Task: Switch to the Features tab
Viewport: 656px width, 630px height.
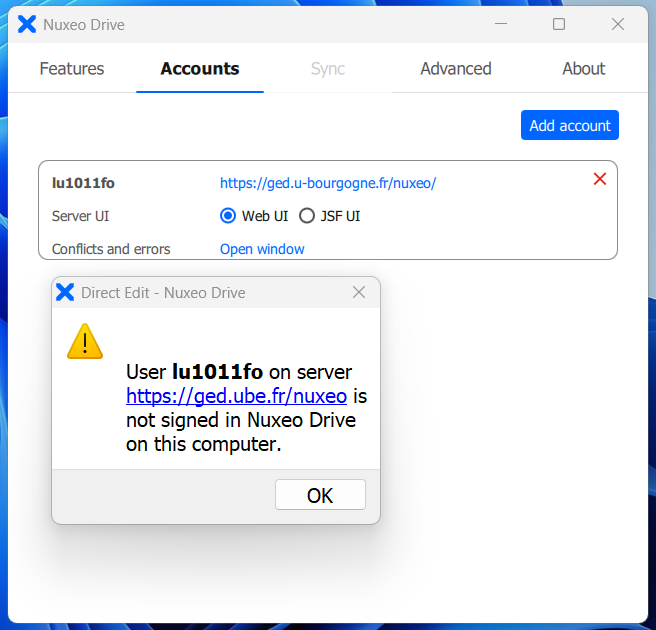Action: [72, 69]
